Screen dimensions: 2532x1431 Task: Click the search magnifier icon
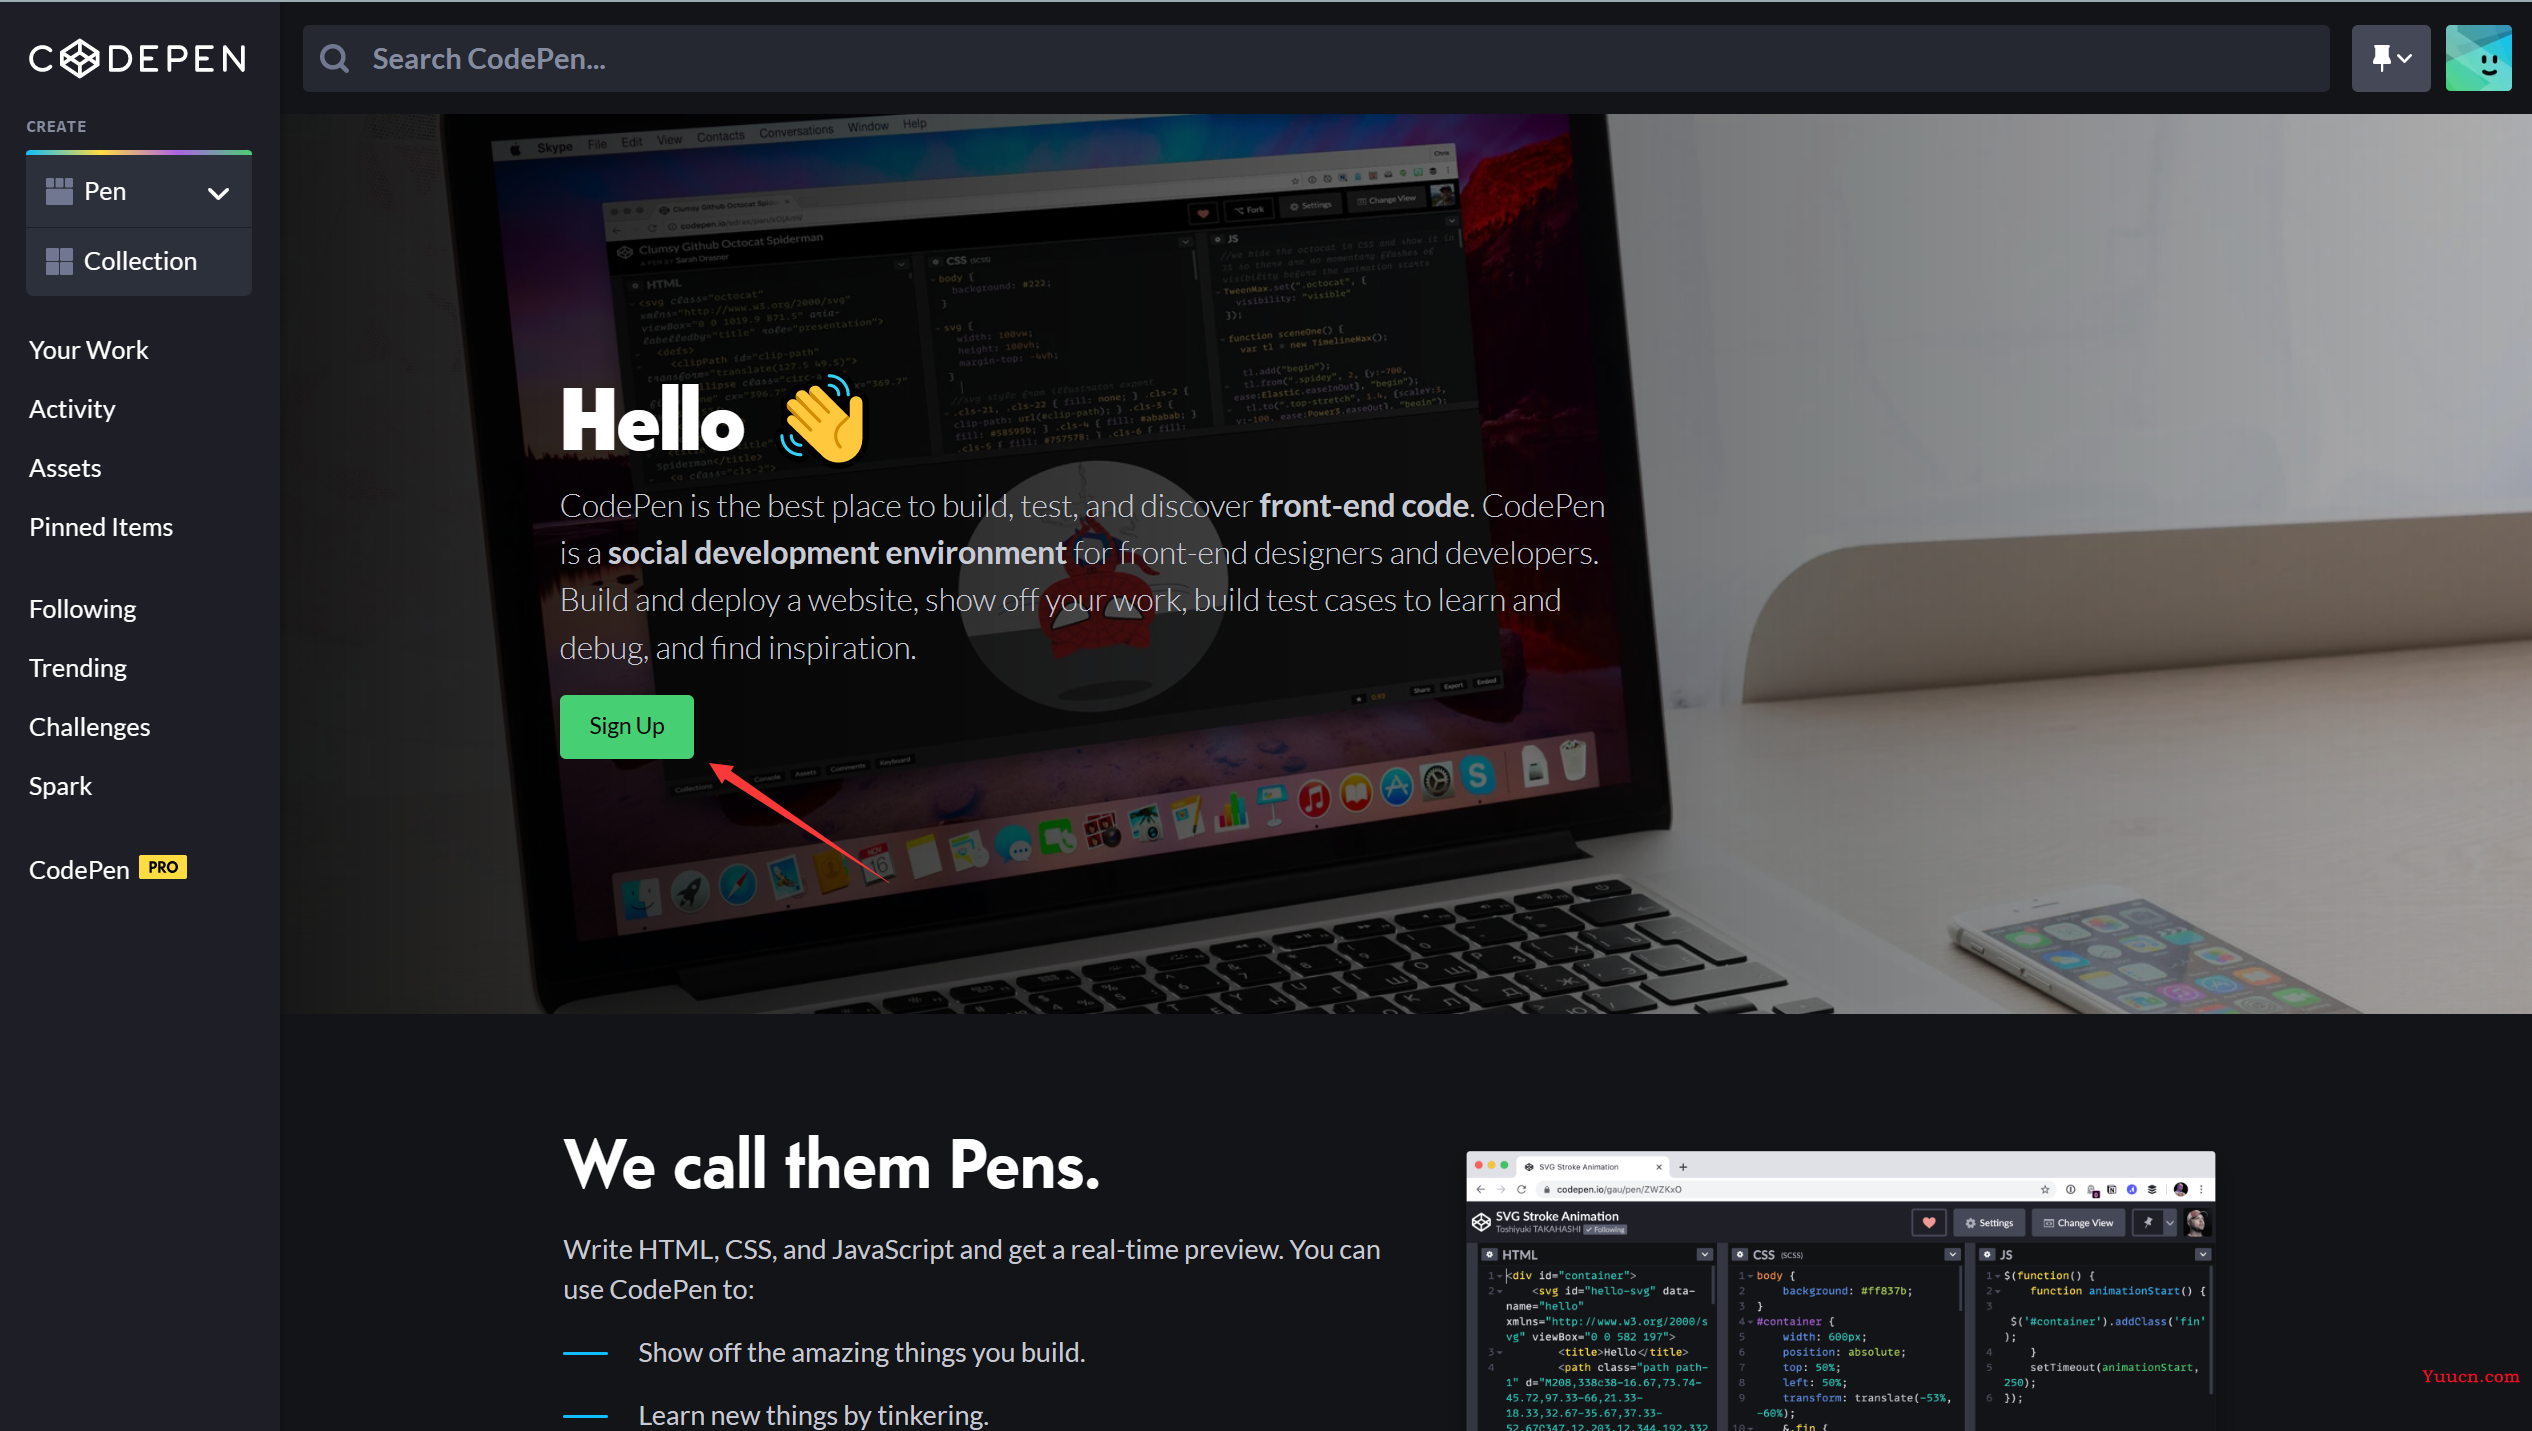tap(336, 57)
